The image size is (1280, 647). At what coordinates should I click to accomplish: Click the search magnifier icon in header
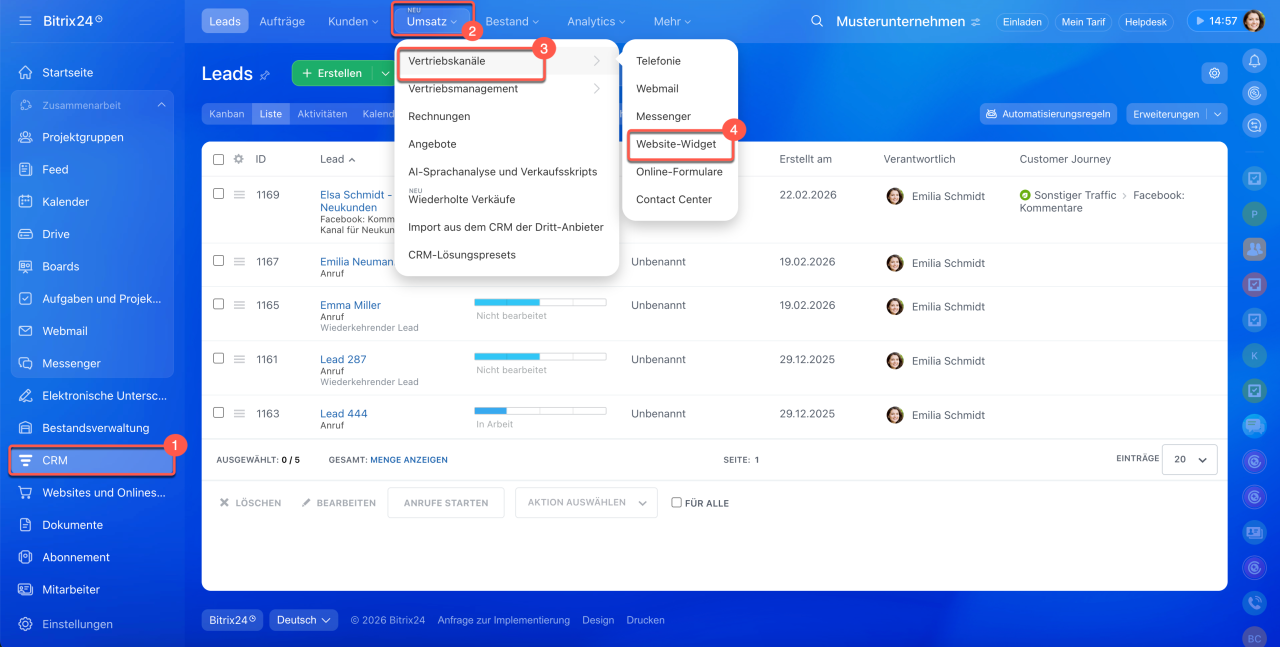click(x=817, y=21)
